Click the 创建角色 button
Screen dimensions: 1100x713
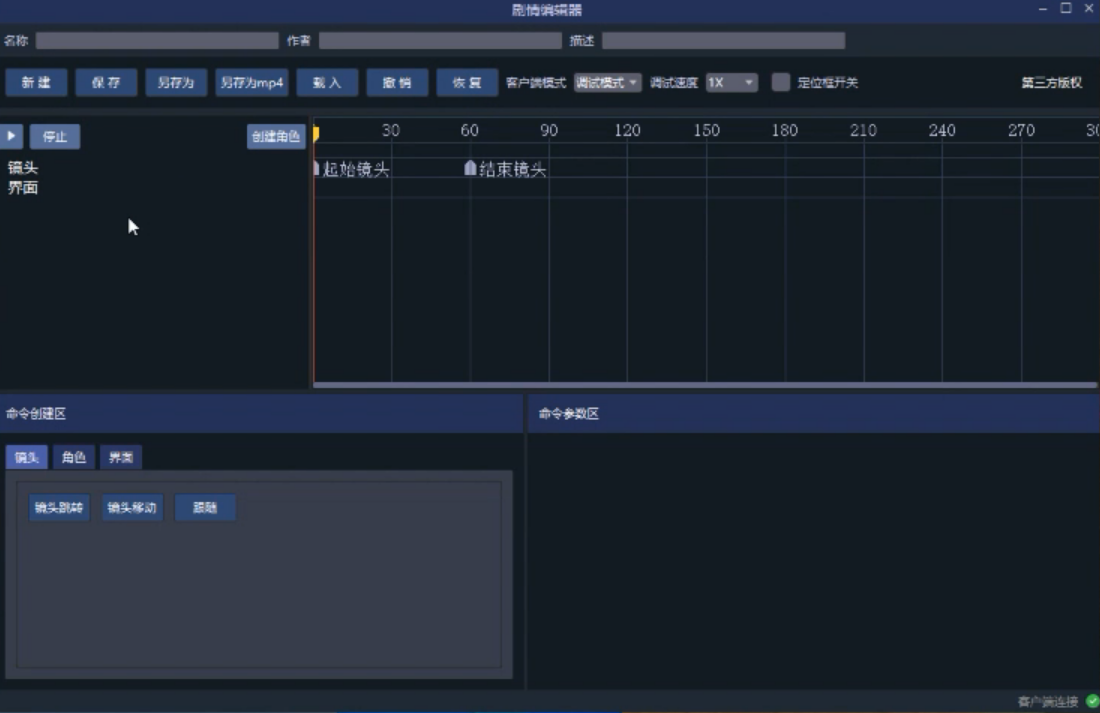tap(276, 137)
